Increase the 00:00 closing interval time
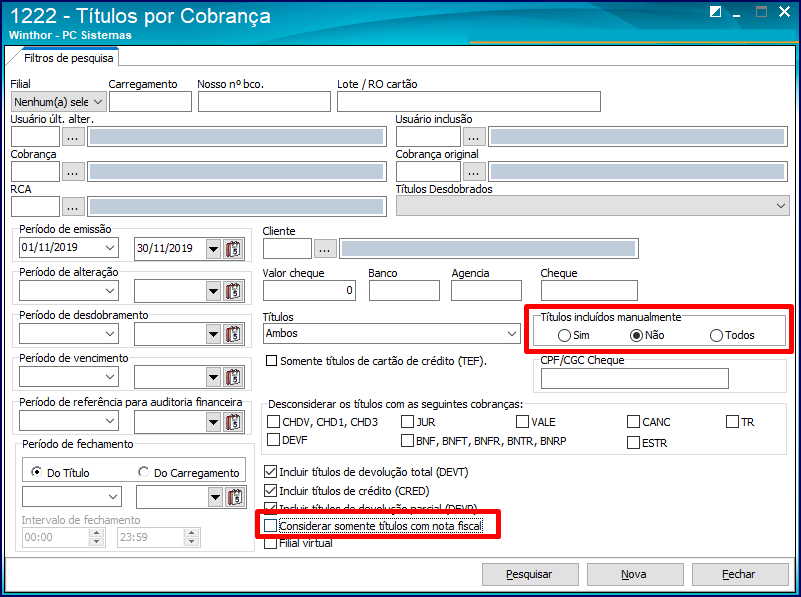 pos(96,532)
